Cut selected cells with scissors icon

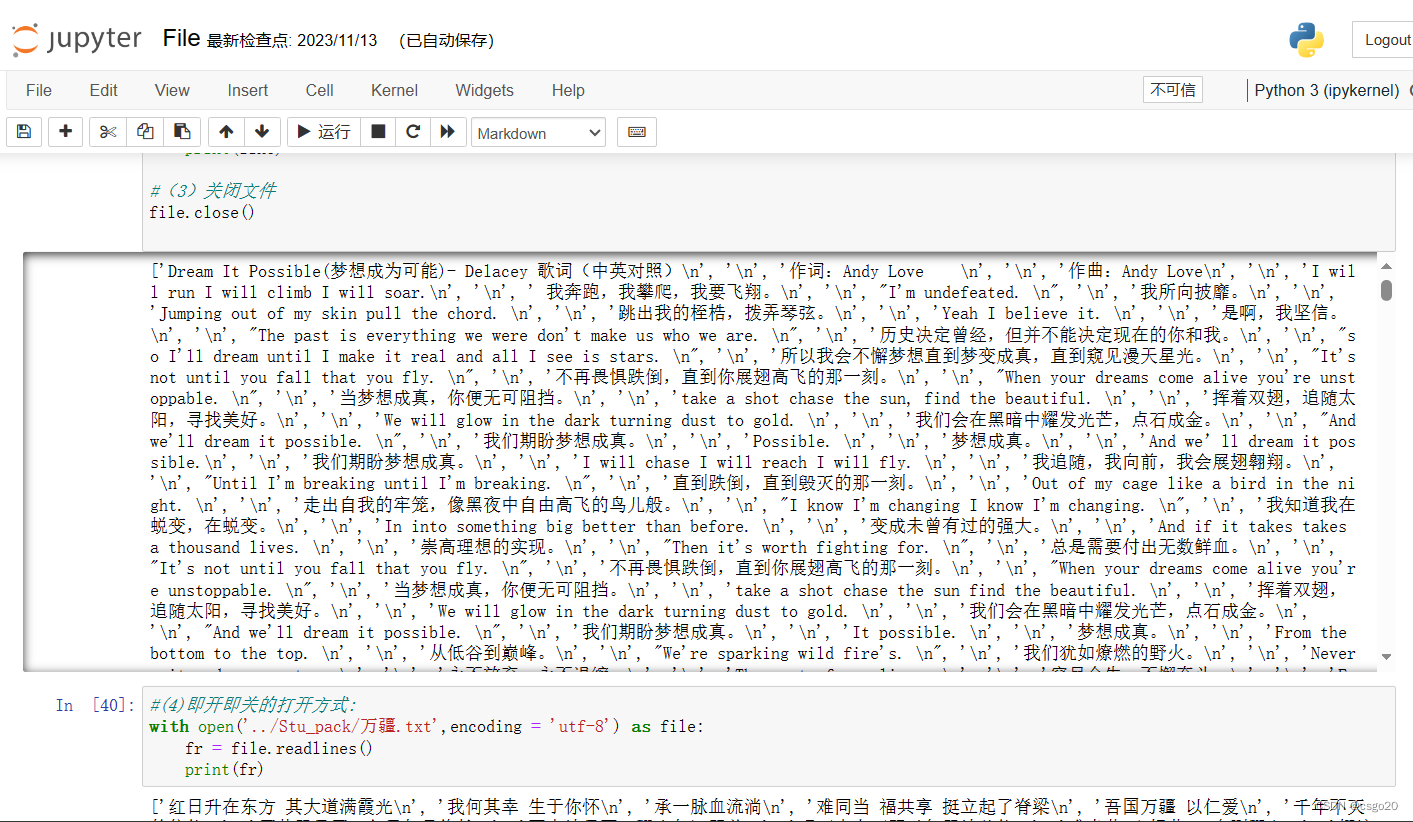(109, 132)
